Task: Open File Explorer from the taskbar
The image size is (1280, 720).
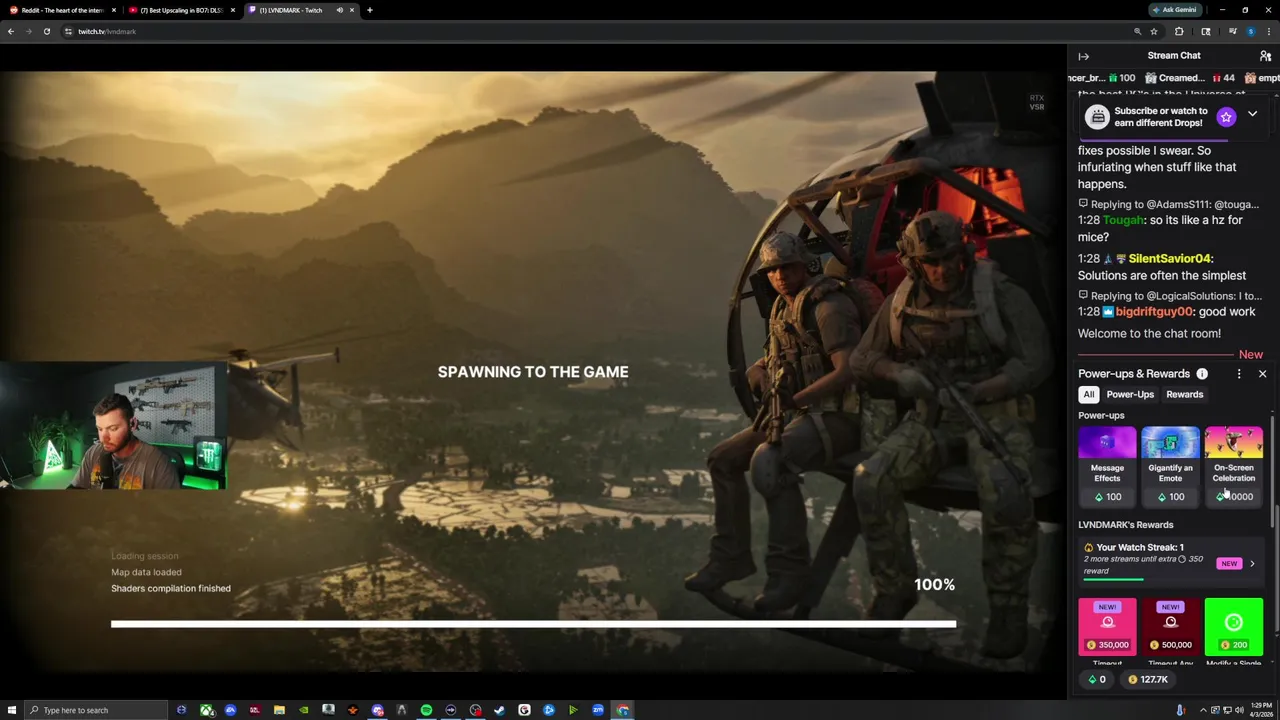Action: [279, 710]
